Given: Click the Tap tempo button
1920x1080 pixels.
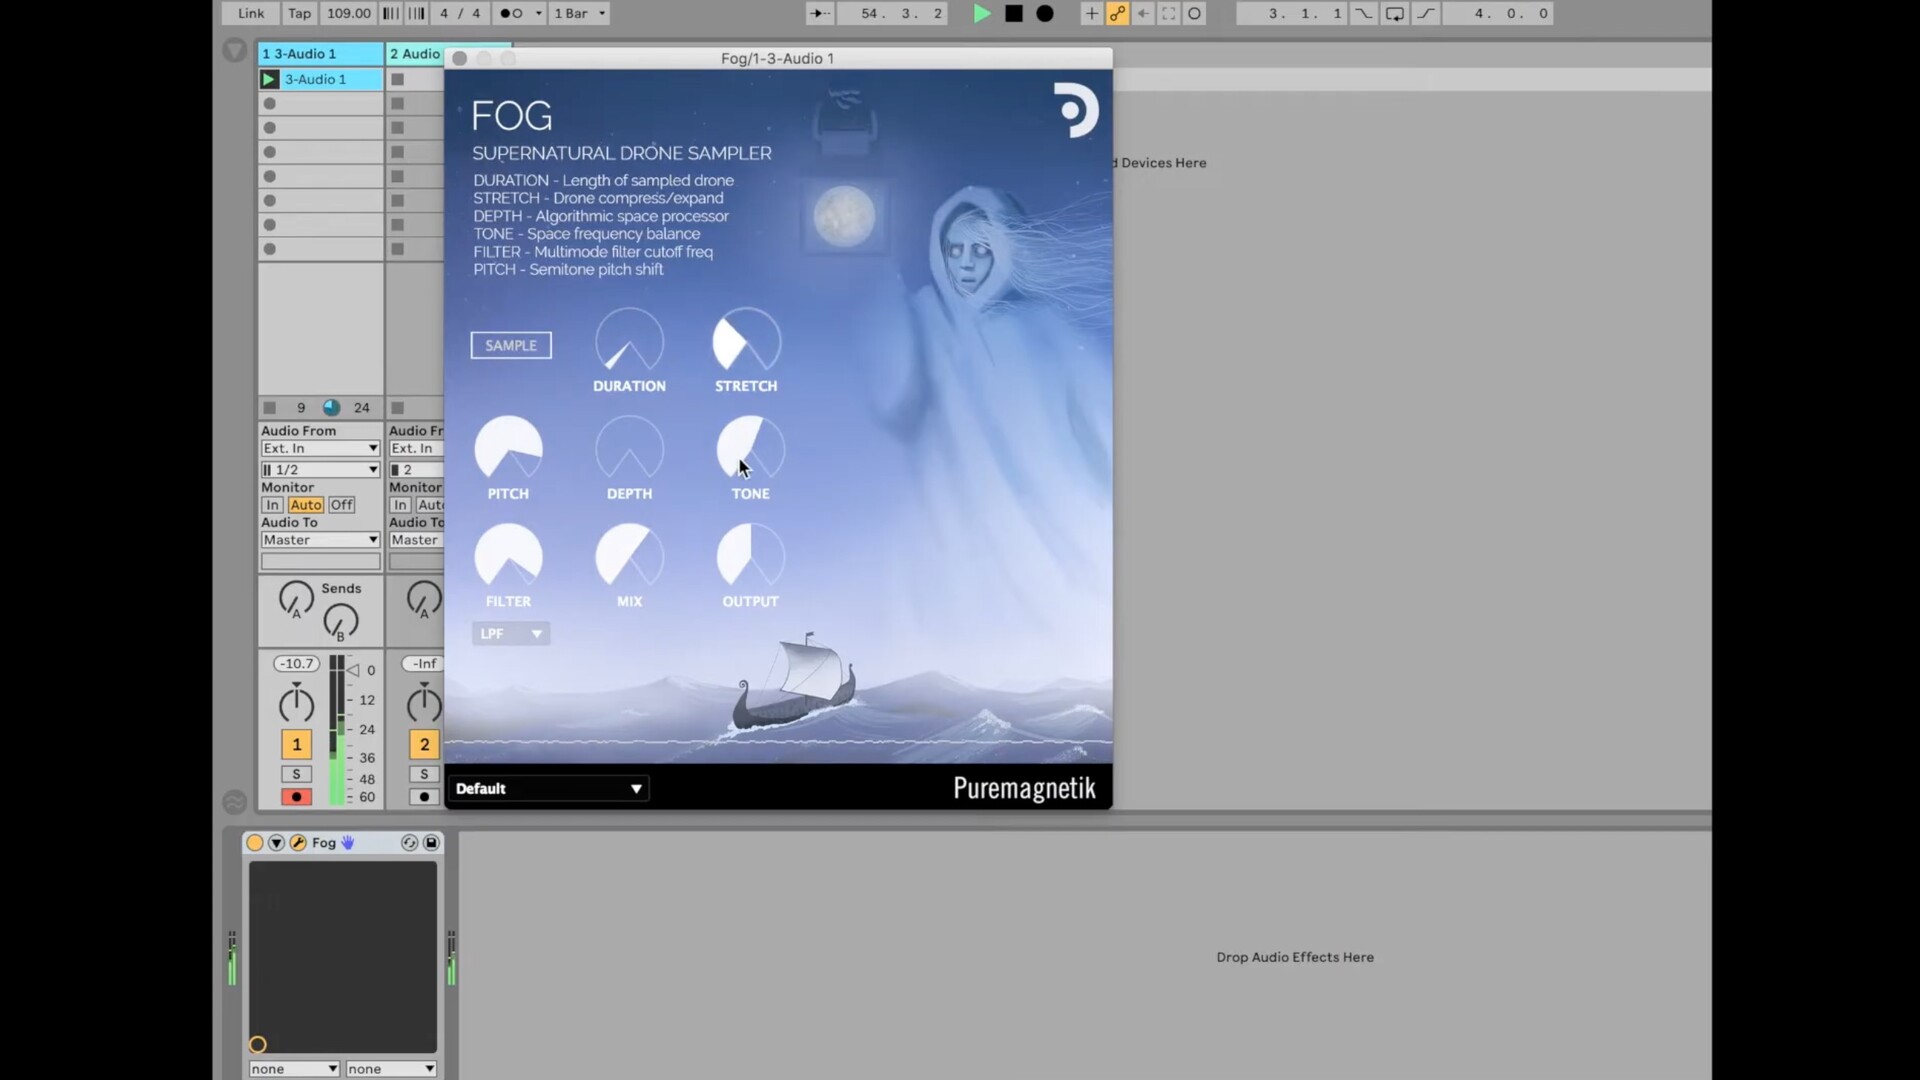Looking at the screenshot, I should pos(299,13).
